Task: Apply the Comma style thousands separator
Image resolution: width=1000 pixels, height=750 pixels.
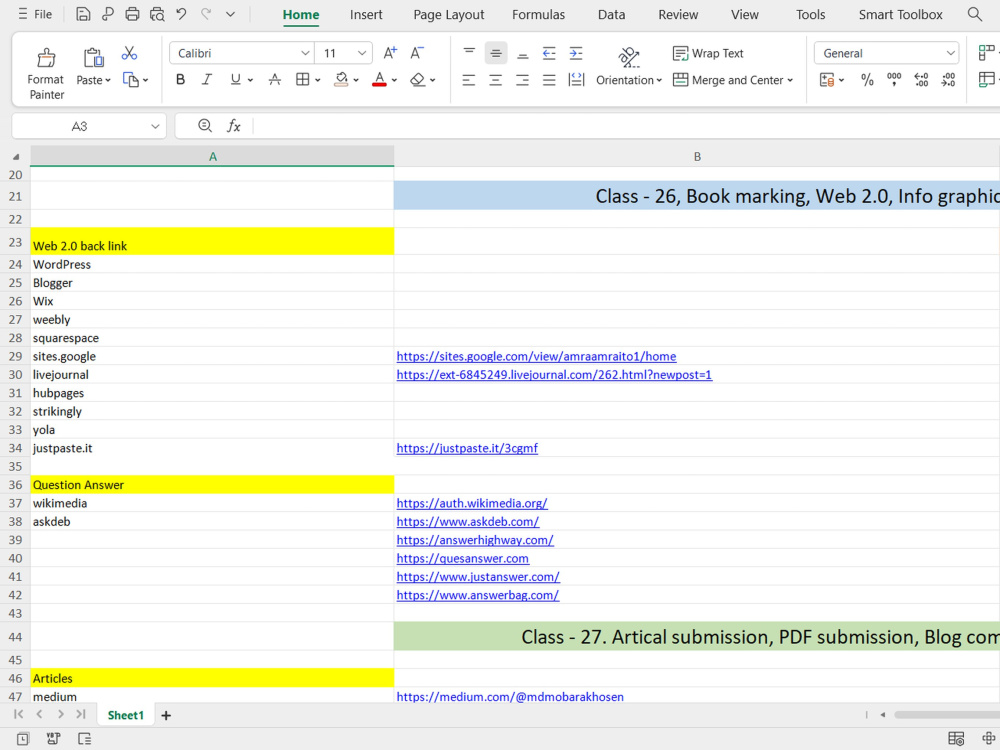Action: (x=894, y=80)
